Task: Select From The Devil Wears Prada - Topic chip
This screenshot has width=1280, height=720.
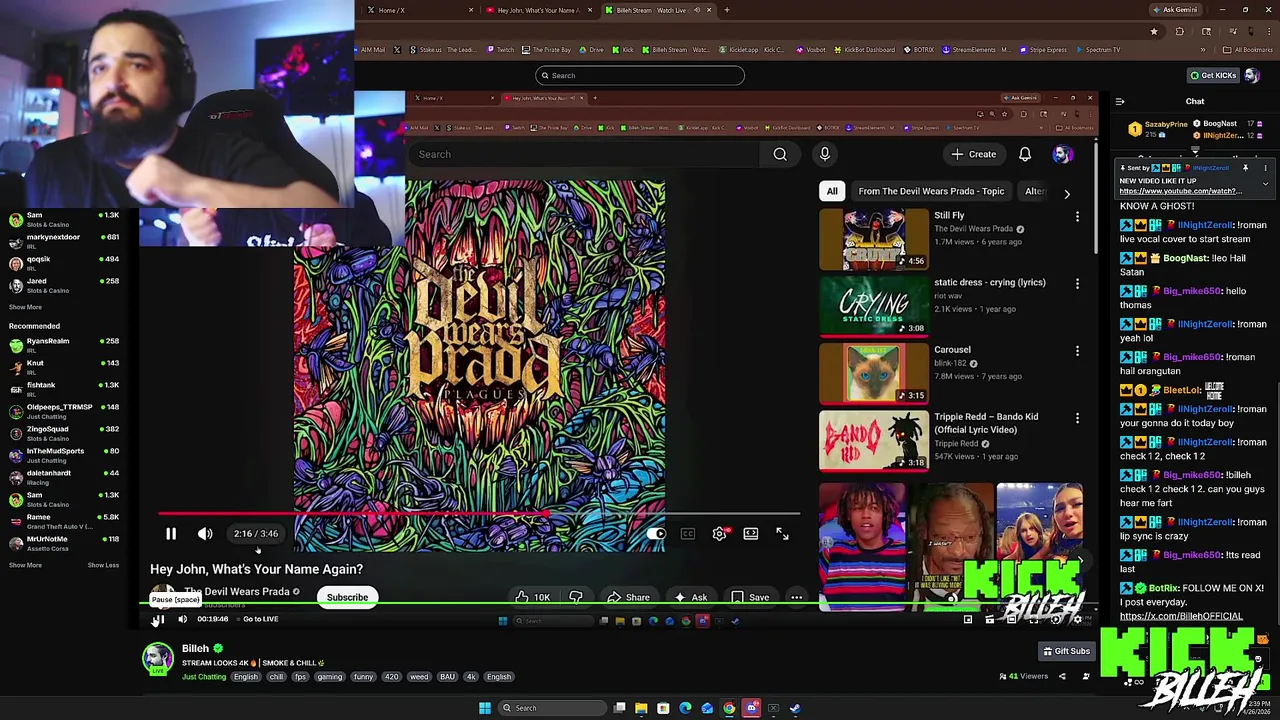Action: pos(931,191)
